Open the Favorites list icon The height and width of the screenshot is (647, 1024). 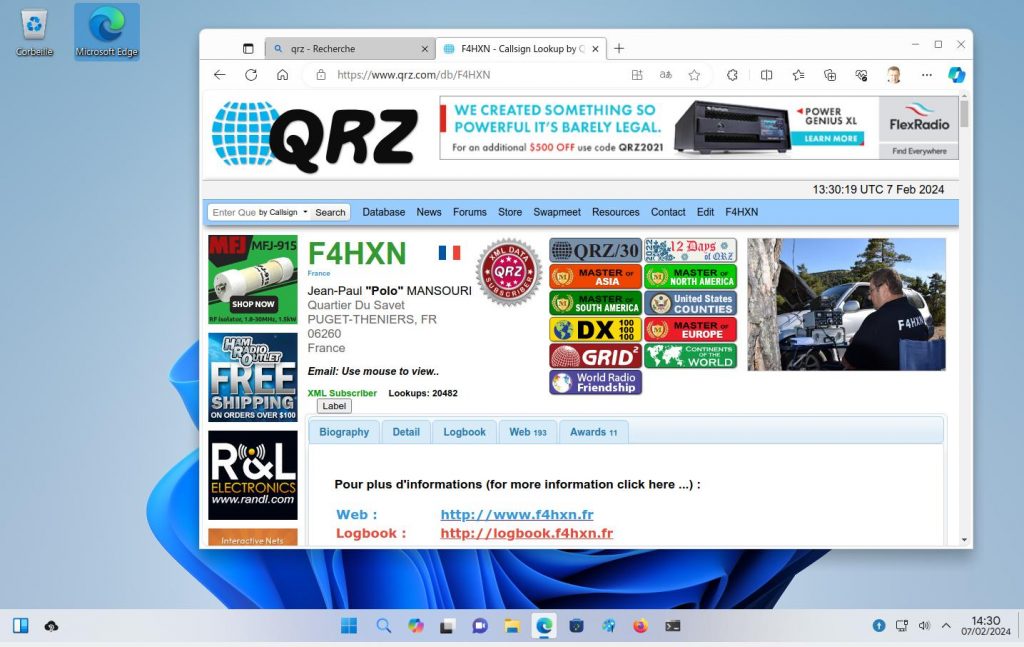[x=798, y=75]
